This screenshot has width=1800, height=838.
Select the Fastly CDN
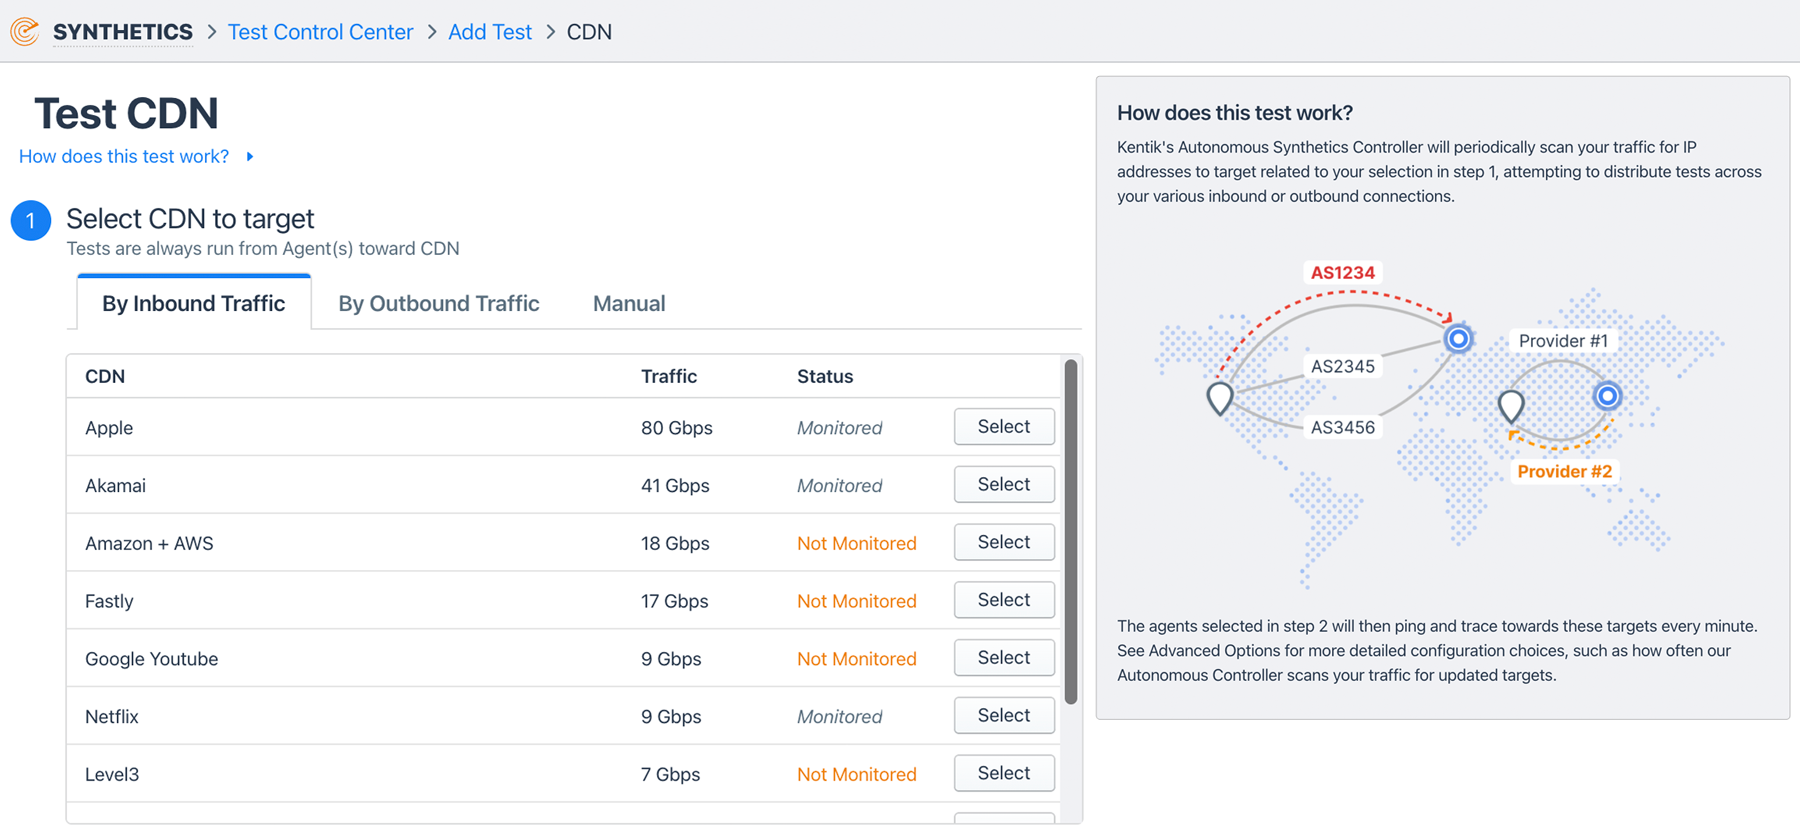[x=1004, y=600]
